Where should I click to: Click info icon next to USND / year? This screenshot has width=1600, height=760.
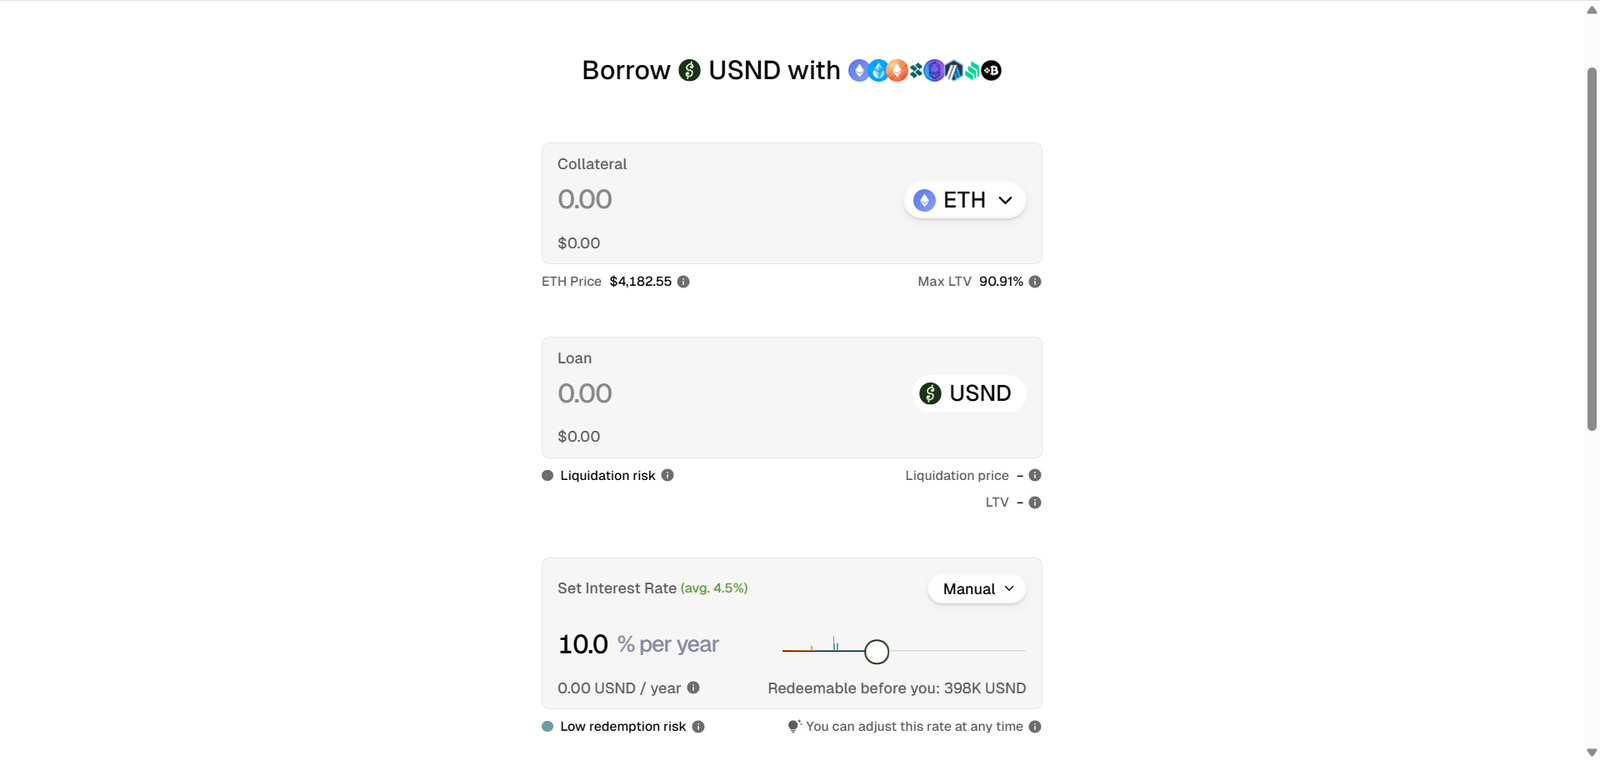pyautogui.click(x=693, y=688)
